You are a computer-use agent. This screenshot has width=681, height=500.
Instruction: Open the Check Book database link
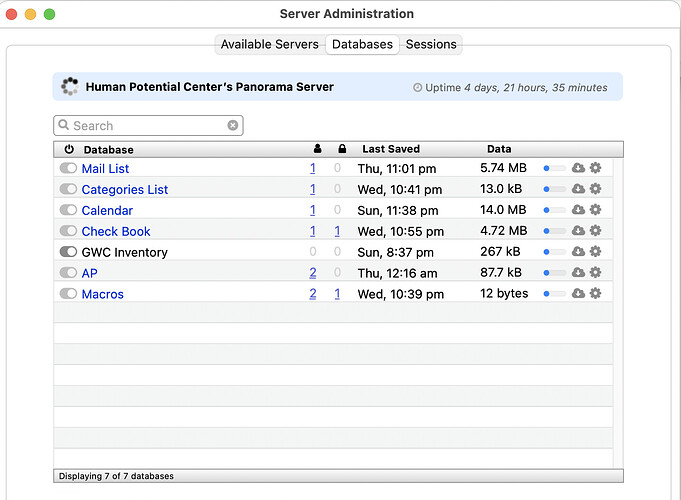click(x=116, y=231)
